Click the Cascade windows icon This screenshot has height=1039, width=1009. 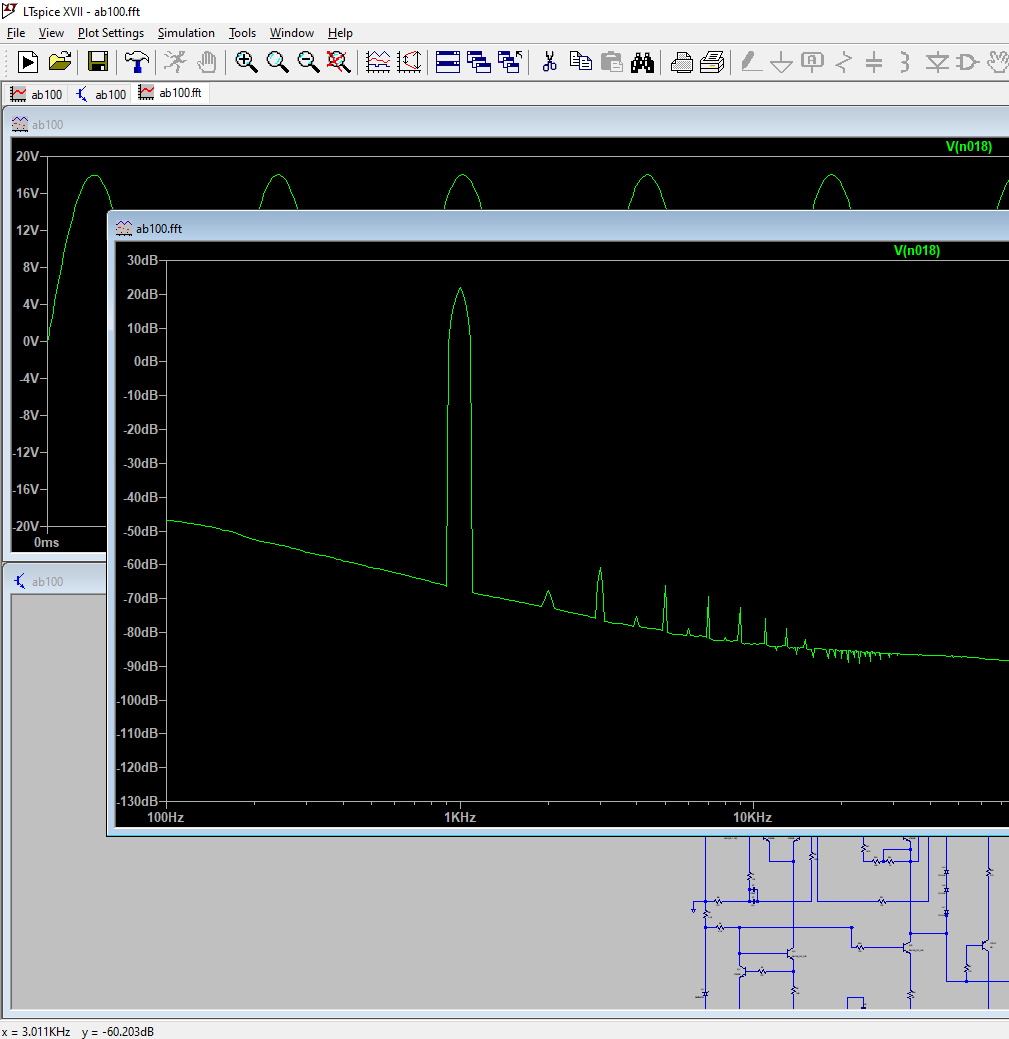pos(478,62)
